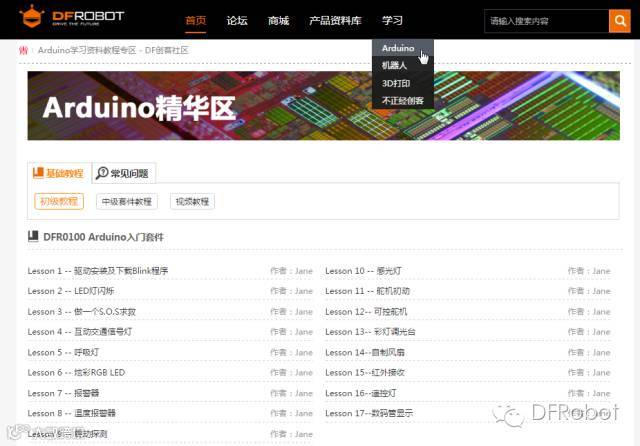Screen dimensions: 640x446
Task: Select 不正经创客 in the 学习 dropdown
Action: [402, 100]
